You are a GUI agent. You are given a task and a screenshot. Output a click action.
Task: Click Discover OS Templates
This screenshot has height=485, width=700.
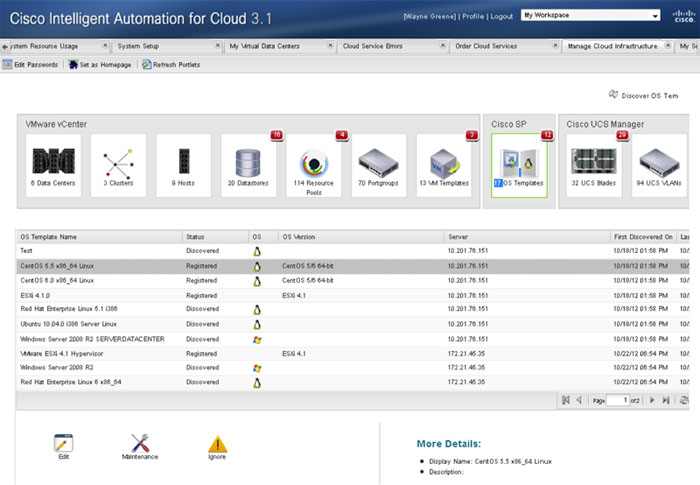[644, 95]
